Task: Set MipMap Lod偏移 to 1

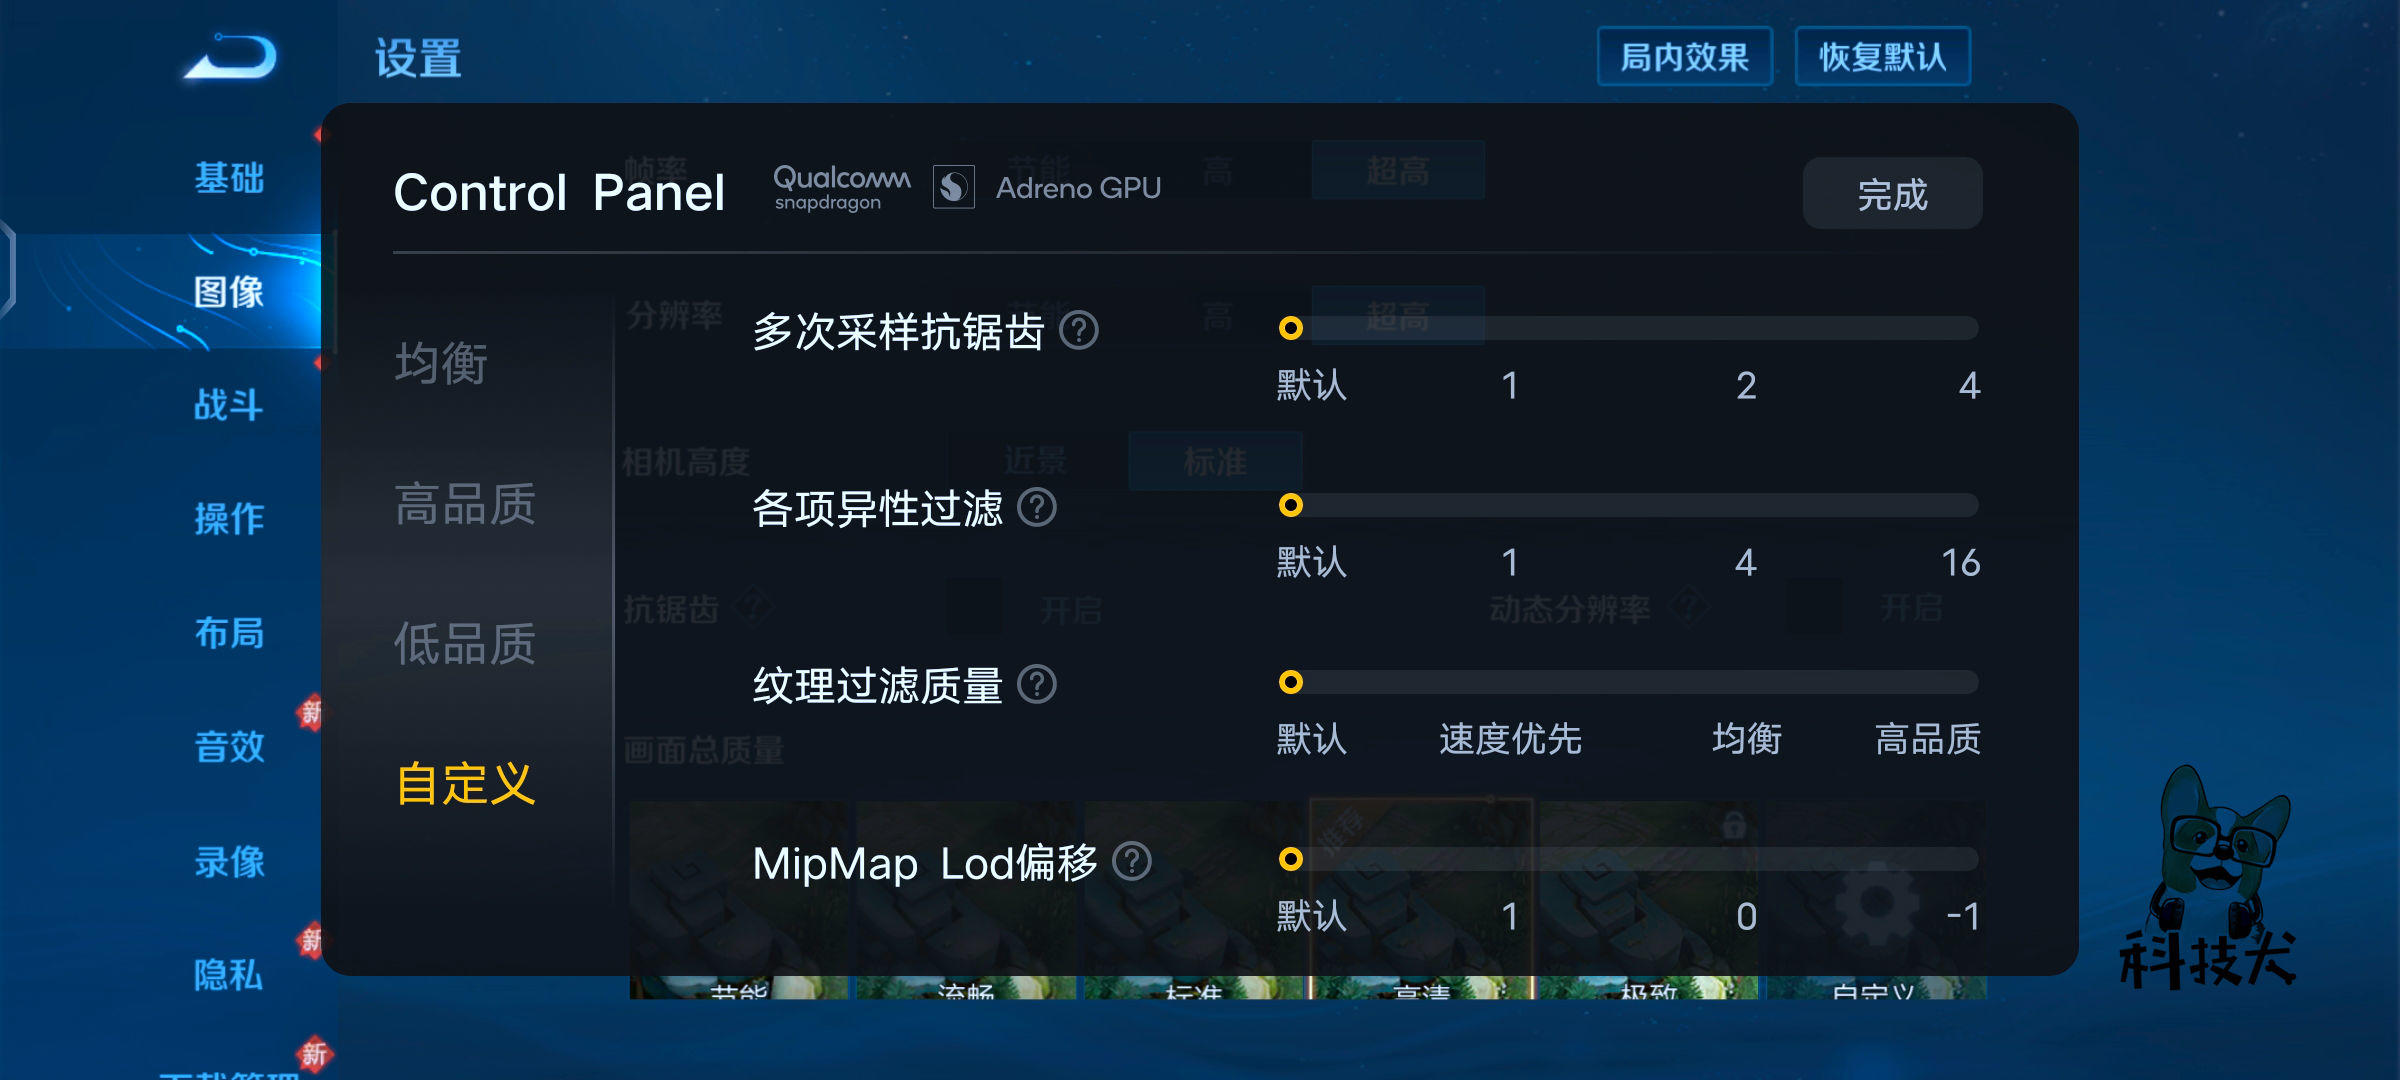Action: (1510, 917)
